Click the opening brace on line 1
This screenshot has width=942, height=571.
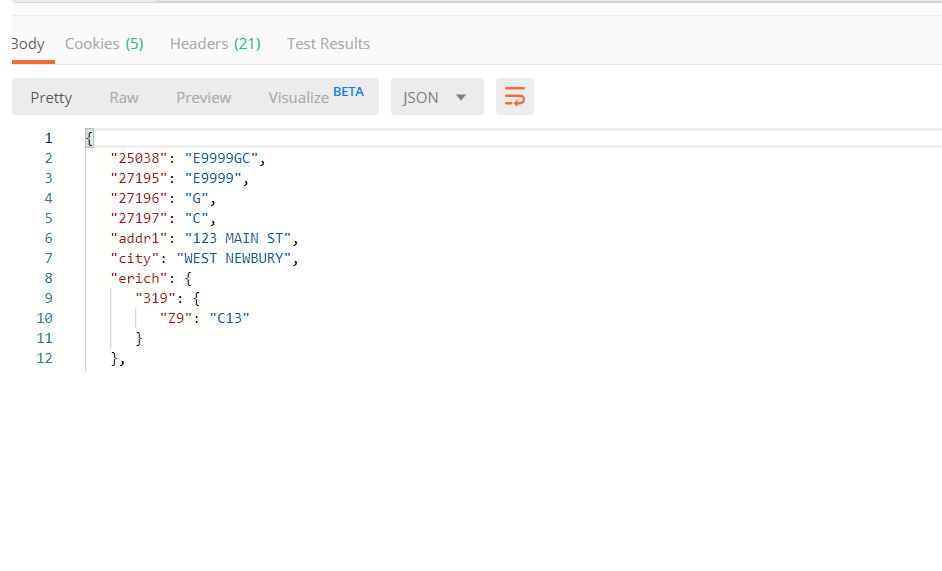point(90,138)
